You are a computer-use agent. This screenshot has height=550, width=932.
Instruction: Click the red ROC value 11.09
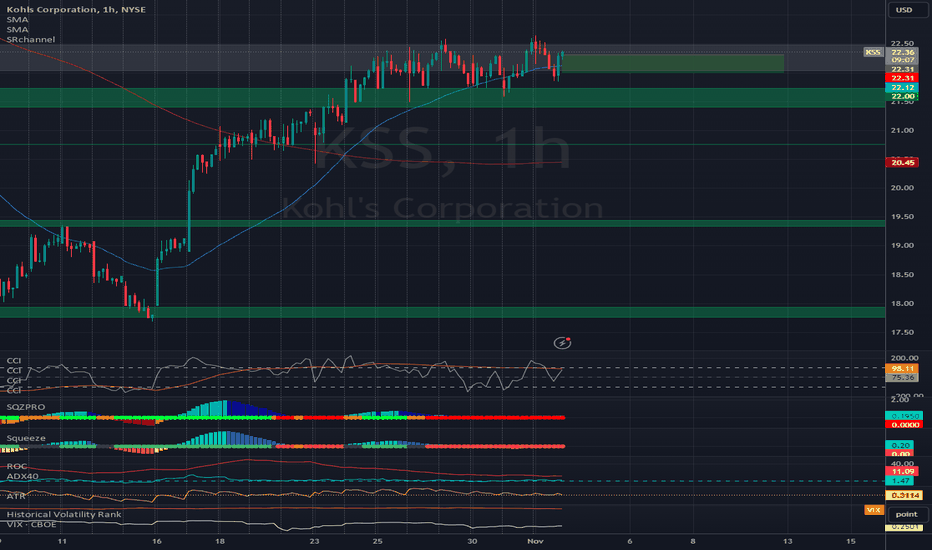tap(902, 472)
